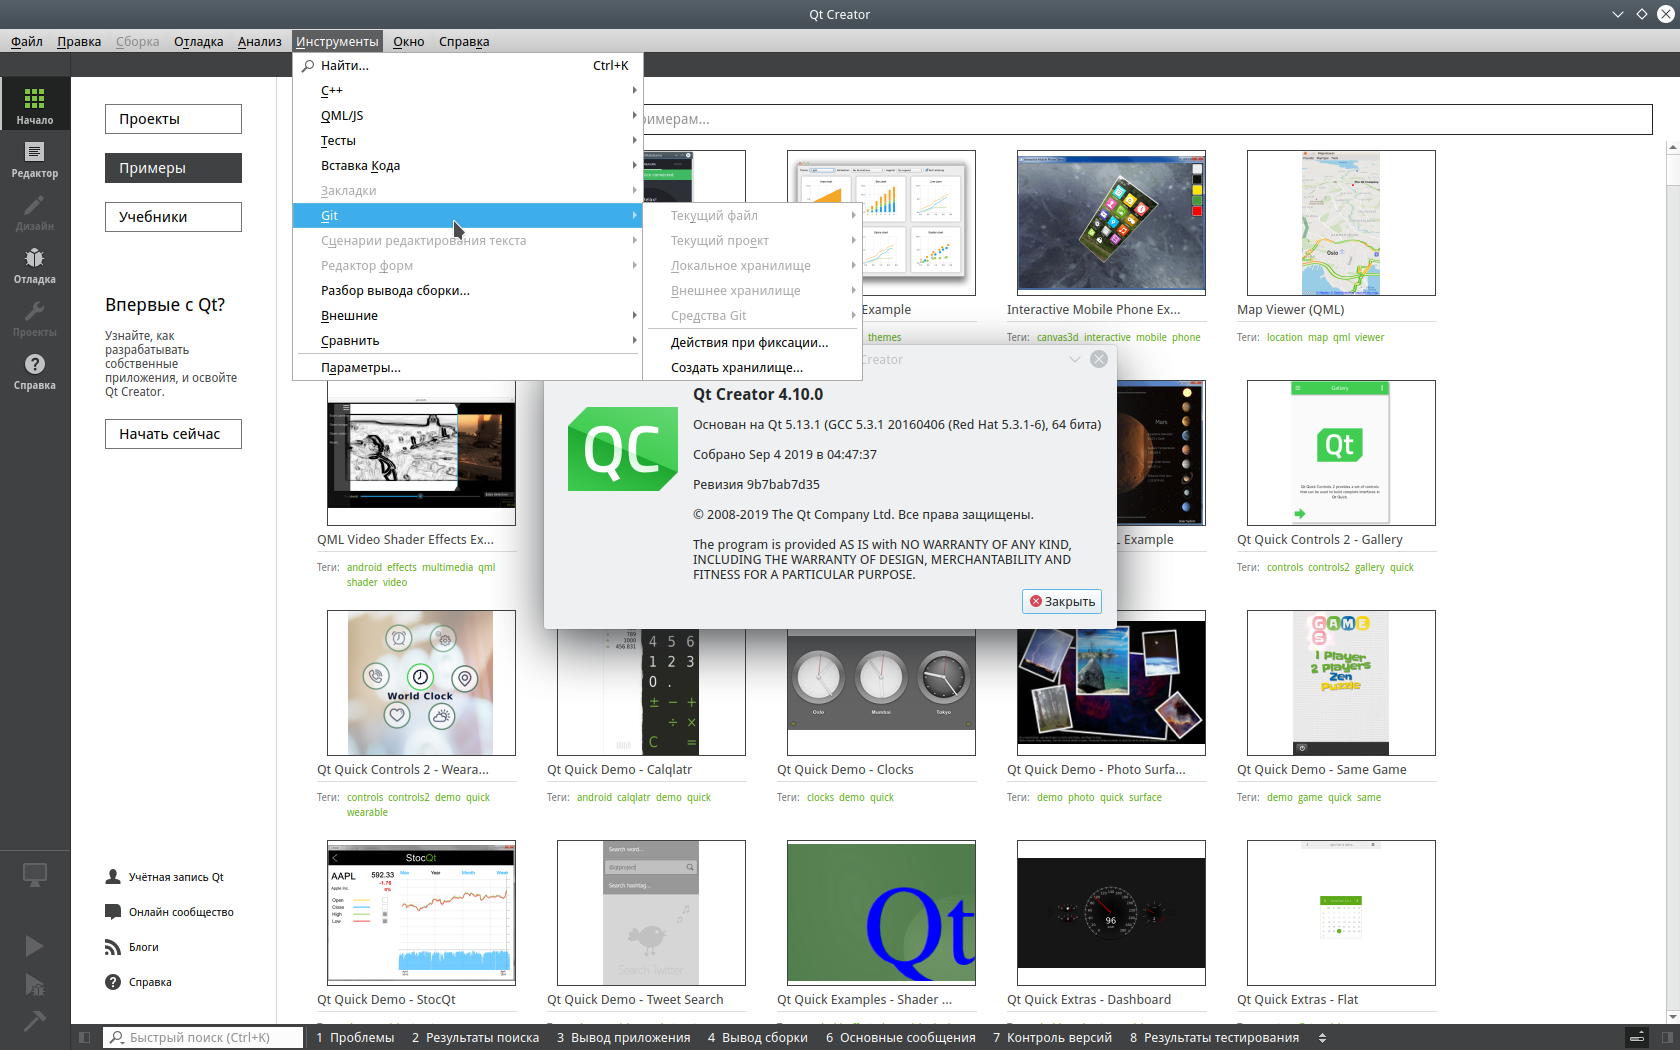Select Параметры... in the Tools menu

pos(361,368)
